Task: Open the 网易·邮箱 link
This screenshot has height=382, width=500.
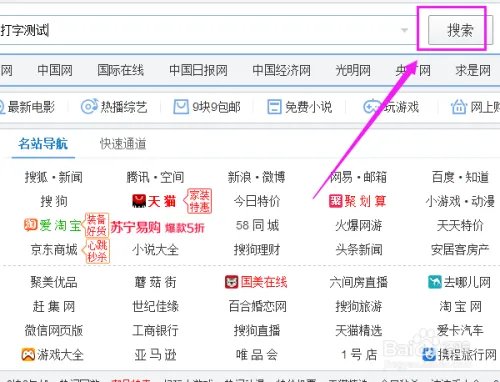Action: (x=358, y=177)
